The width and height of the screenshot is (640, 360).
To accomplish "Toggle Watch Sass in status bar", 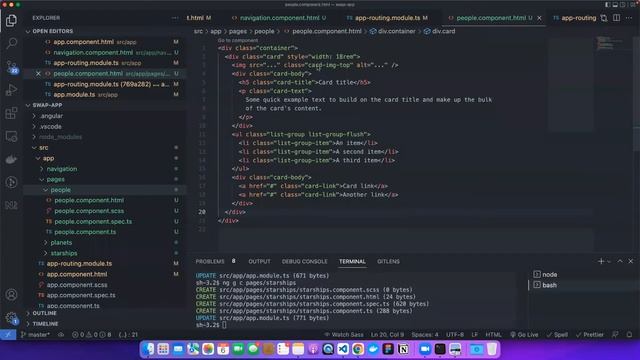I will 344,335.
